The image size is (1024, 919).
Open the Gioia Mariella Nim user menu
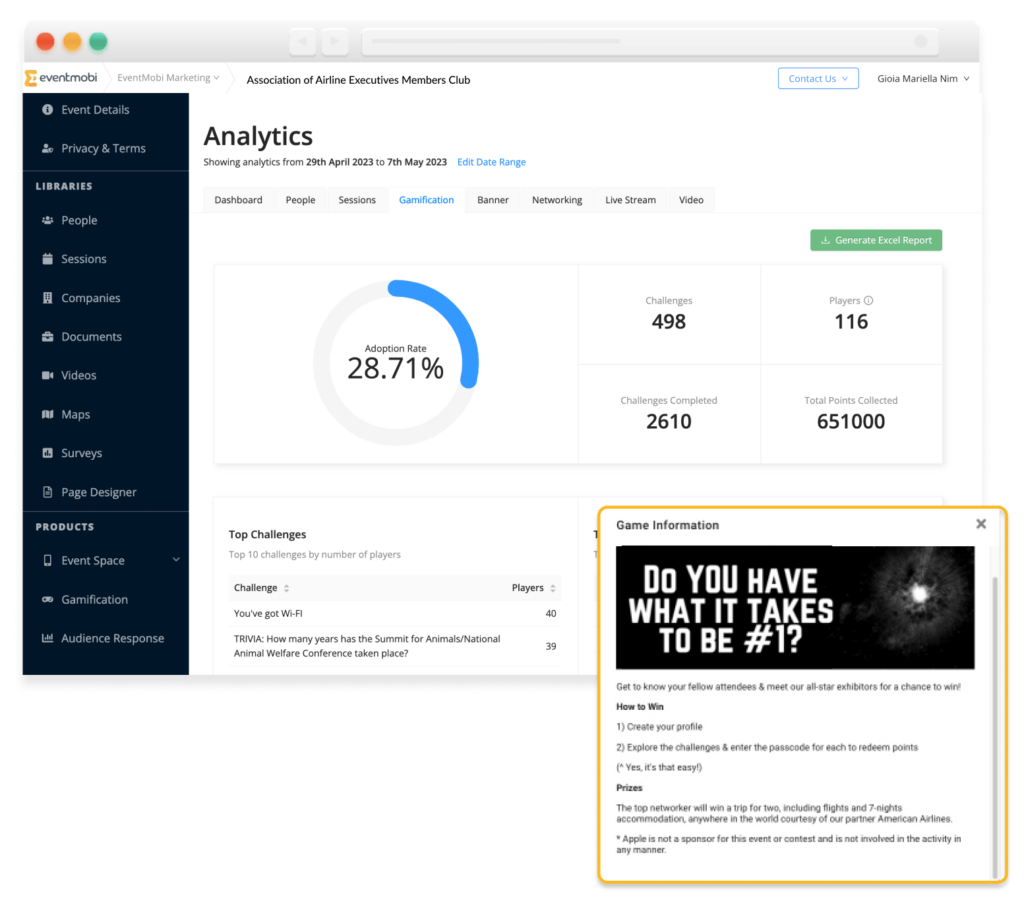click(923, 78)
